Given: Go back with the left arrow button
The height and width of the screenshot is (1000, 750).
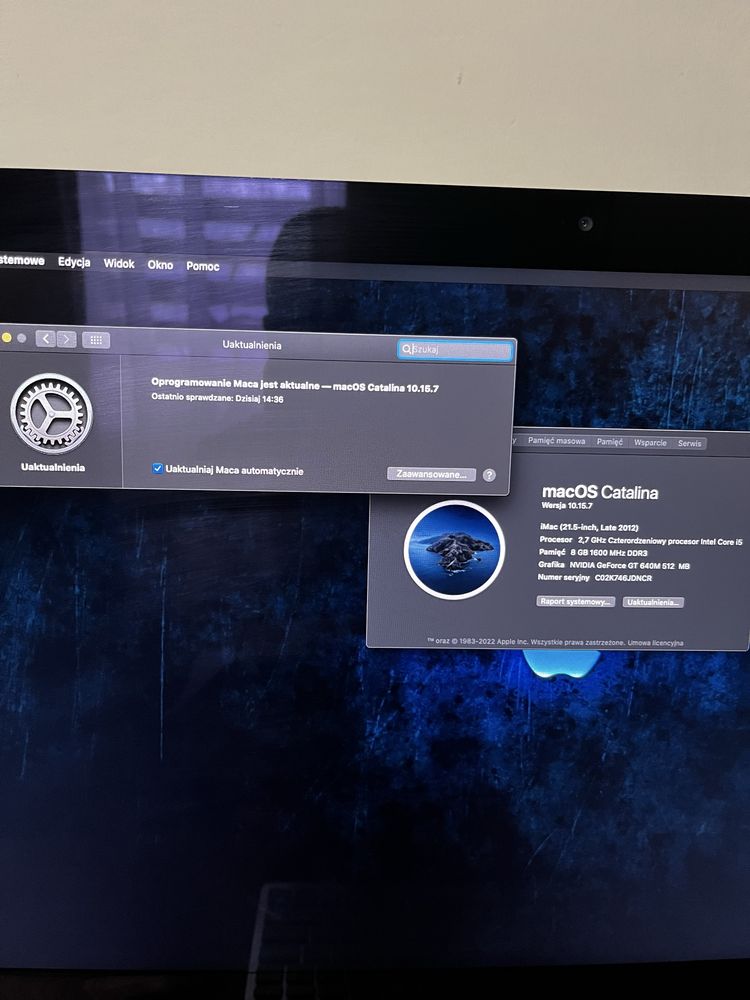Looking at the screenshot, I should click(45, 339).
